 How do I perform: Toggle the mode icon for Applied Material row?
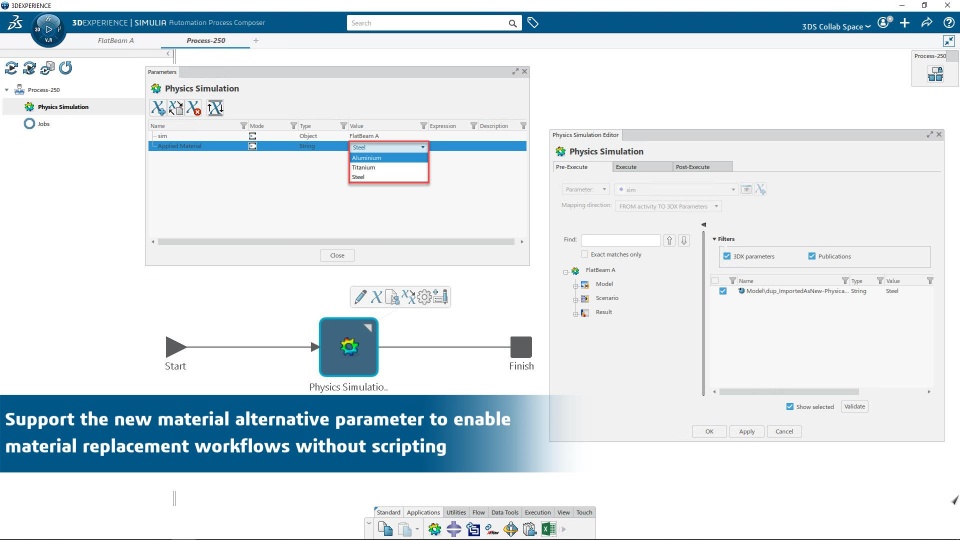pyautogui.click(x=252, y=146)
